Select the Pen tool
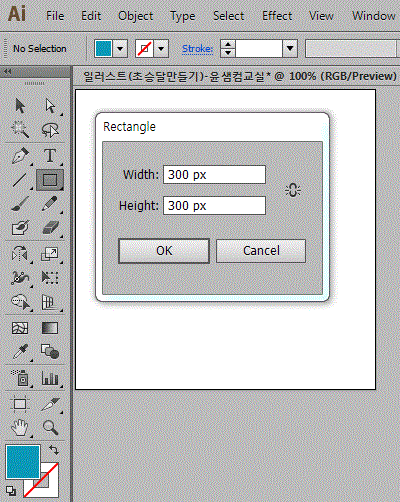 point(20,156)
